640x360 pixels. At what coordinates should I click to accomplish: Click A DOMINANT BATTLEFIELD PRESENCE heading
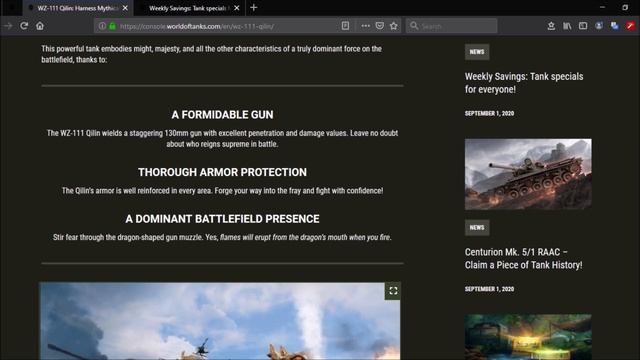pos(222,219)
